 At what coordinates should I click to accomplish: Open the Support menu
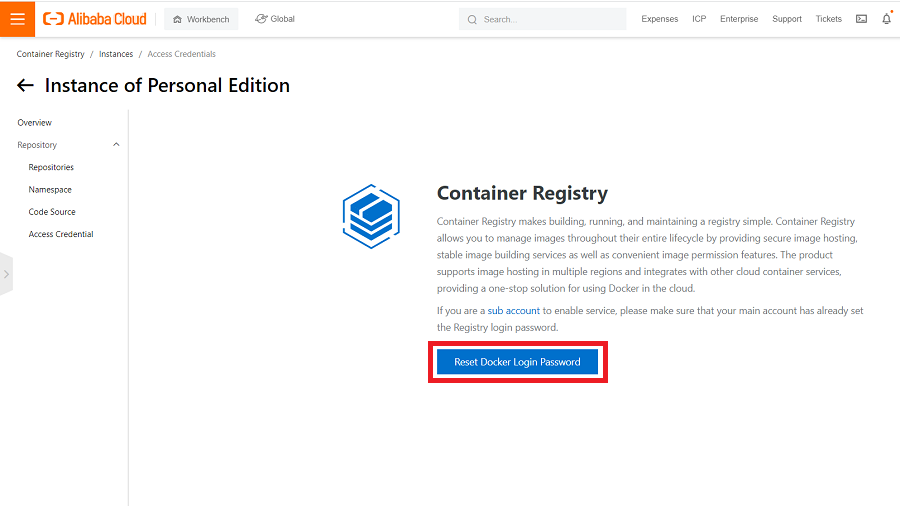787,19
